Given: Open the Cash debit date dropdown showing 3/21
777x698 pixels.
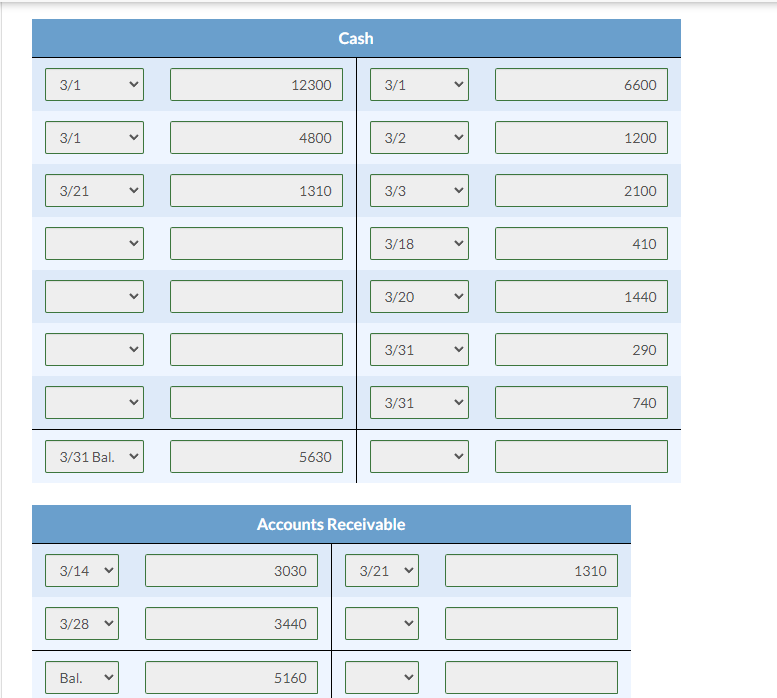Looking at the screenshot, I should 94,191.
